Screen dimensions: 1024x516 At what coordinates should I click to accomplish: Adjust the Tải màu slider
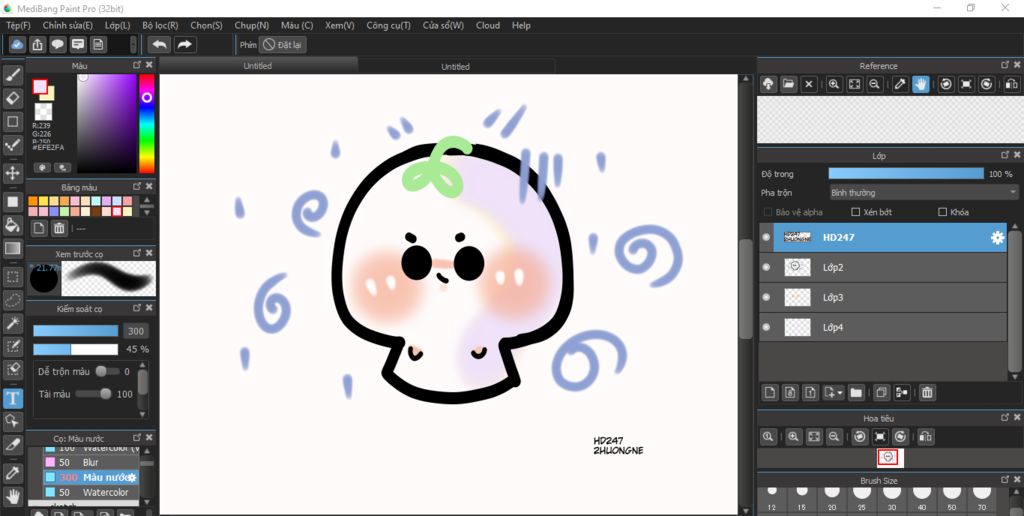tap(93, 394)
